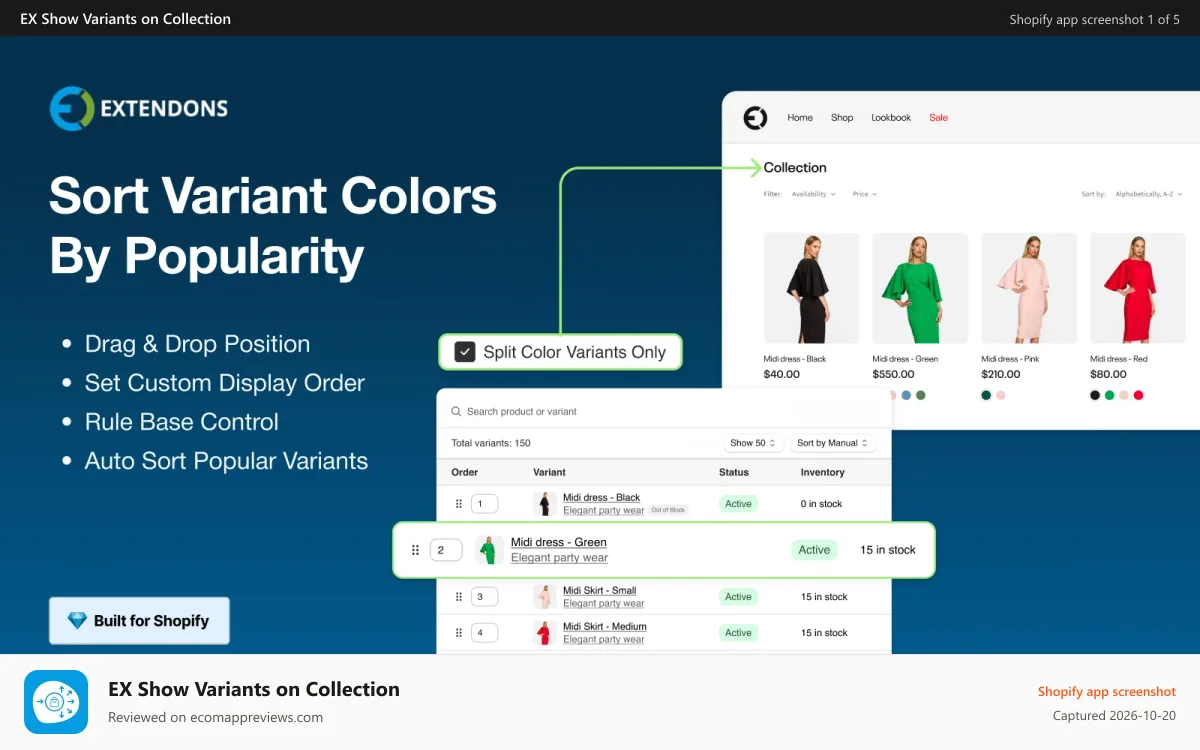1200x750 pixels.
Task: Open the Sale menu item
Action: (938, 118)
